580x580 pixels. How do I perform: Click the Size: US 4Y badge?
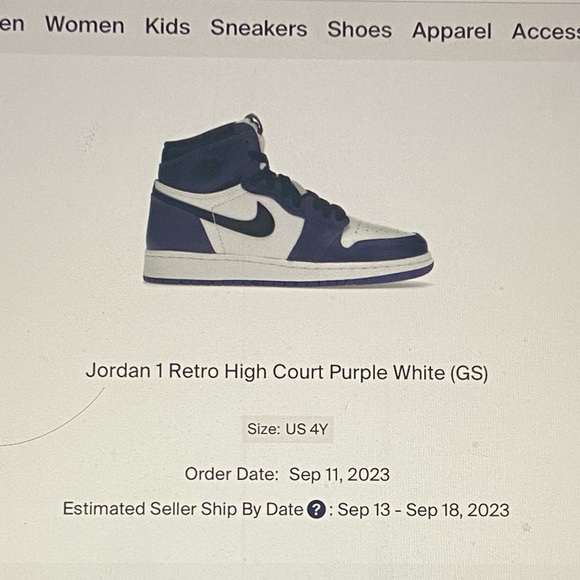coord(287,429)
